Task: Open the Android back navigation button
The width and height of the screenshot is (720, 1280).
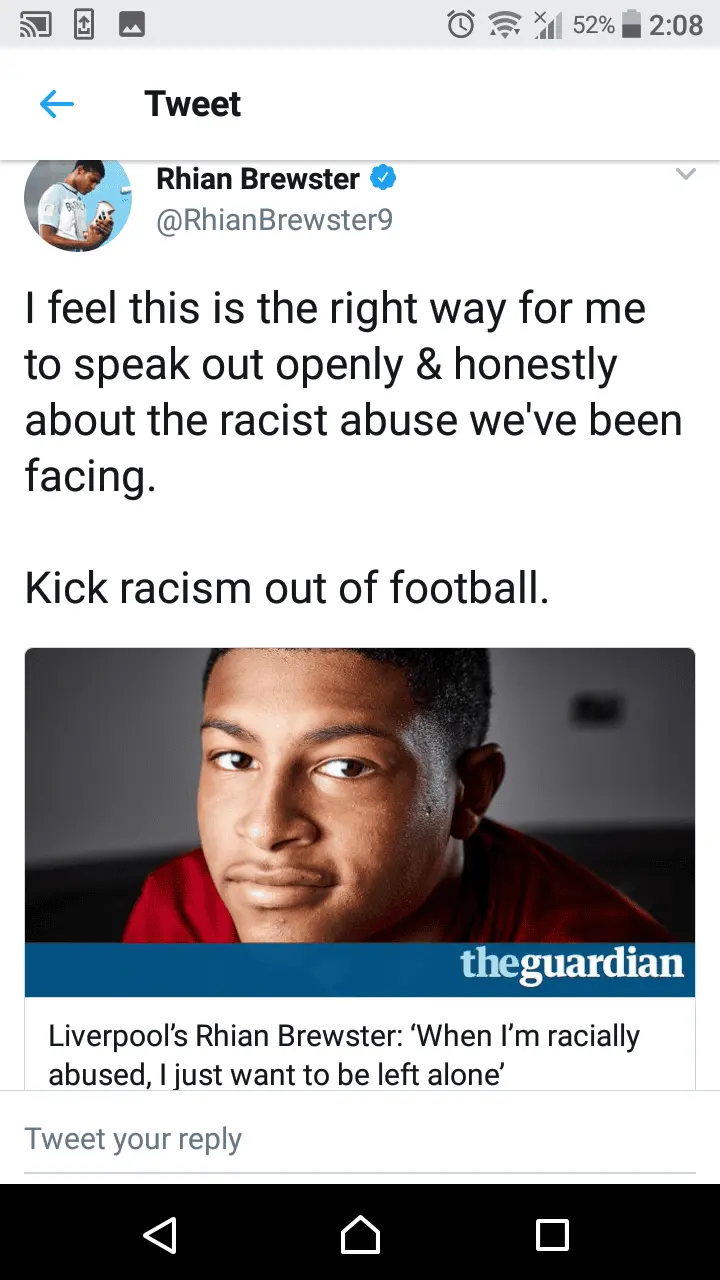Action: click(160, 1234)
